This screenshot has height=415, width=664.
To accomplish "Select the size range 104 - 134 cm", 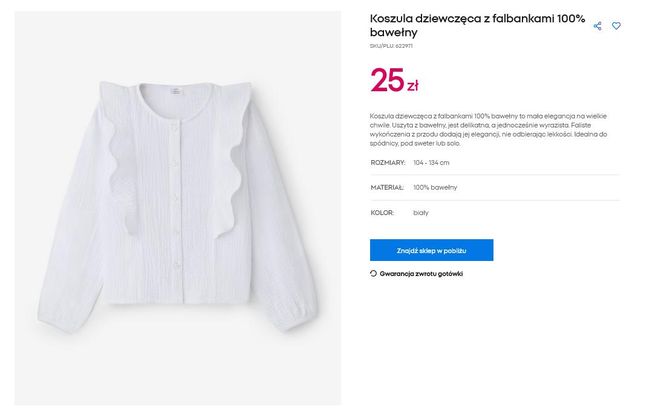I will tap(431, 163).
